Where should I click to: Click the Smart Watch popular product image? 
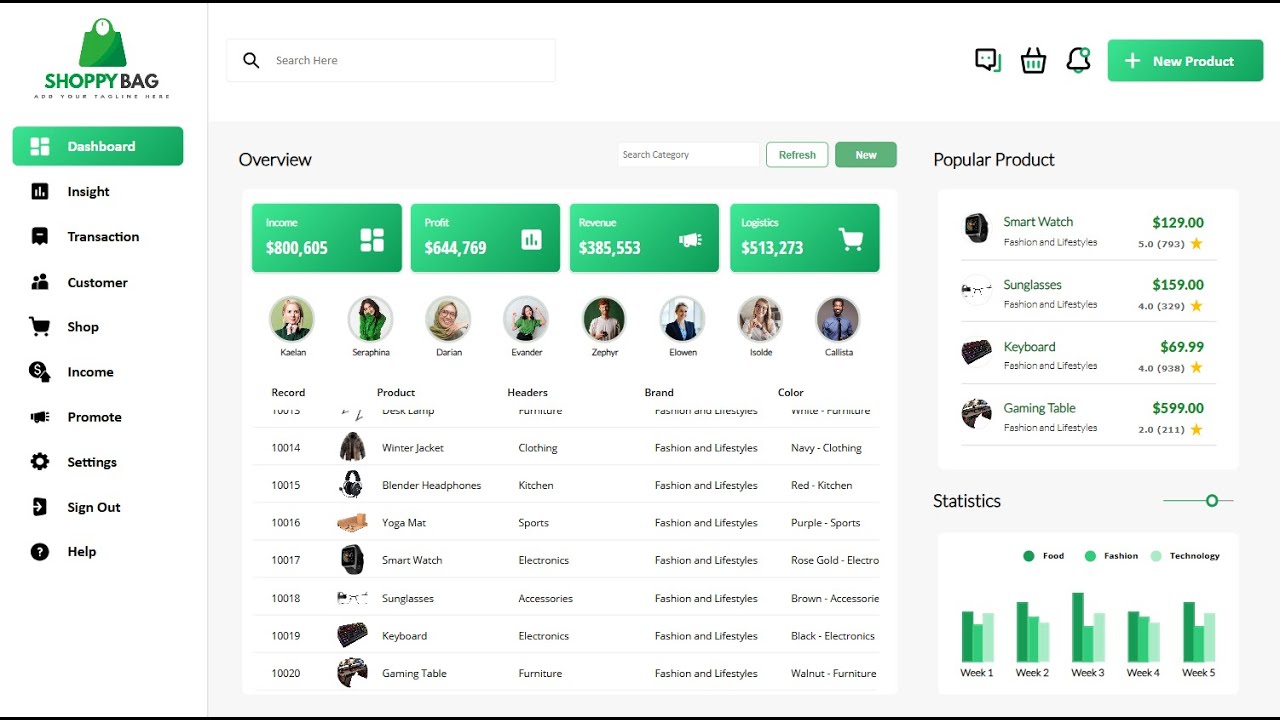[976, 228]
